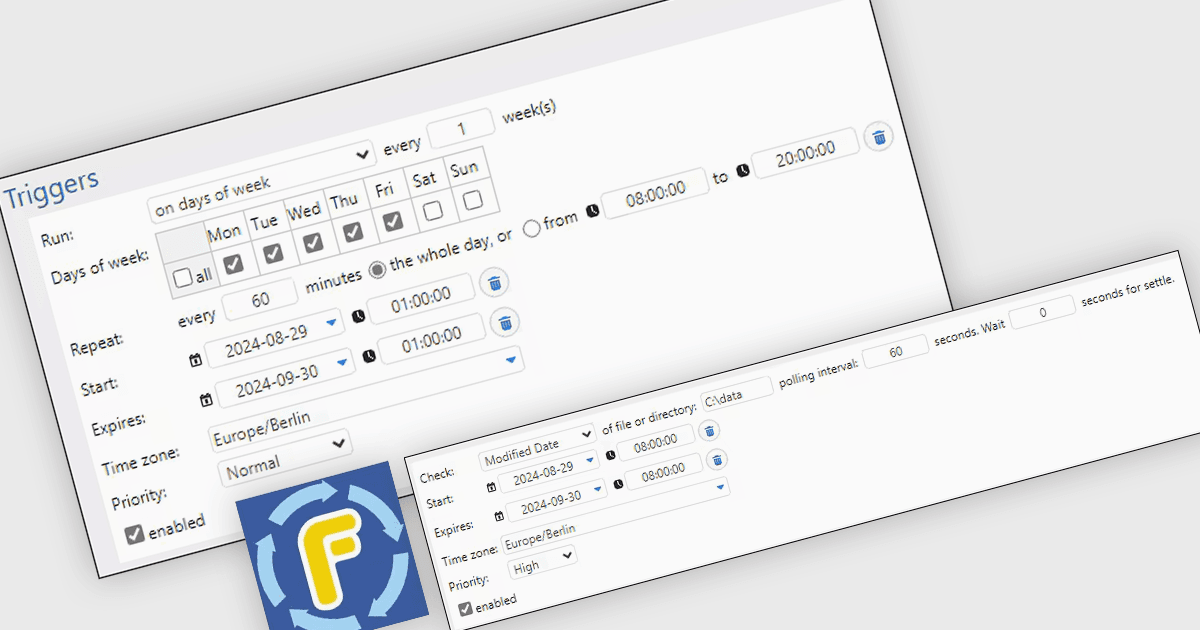
Task: Click the 'Days of week:' label
Action: pos(100,268)
